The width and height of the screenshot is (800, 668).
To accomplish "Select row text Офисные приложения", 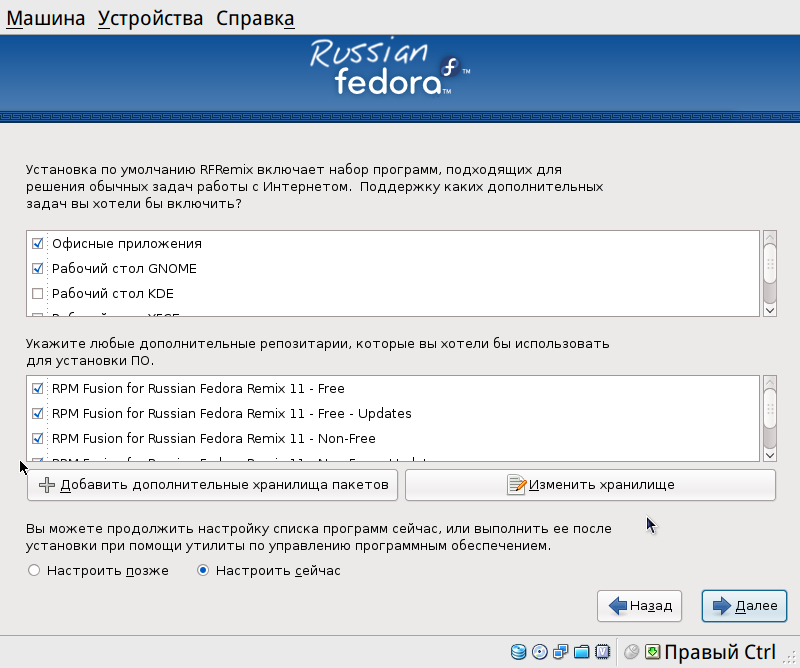I will point(127,244).
